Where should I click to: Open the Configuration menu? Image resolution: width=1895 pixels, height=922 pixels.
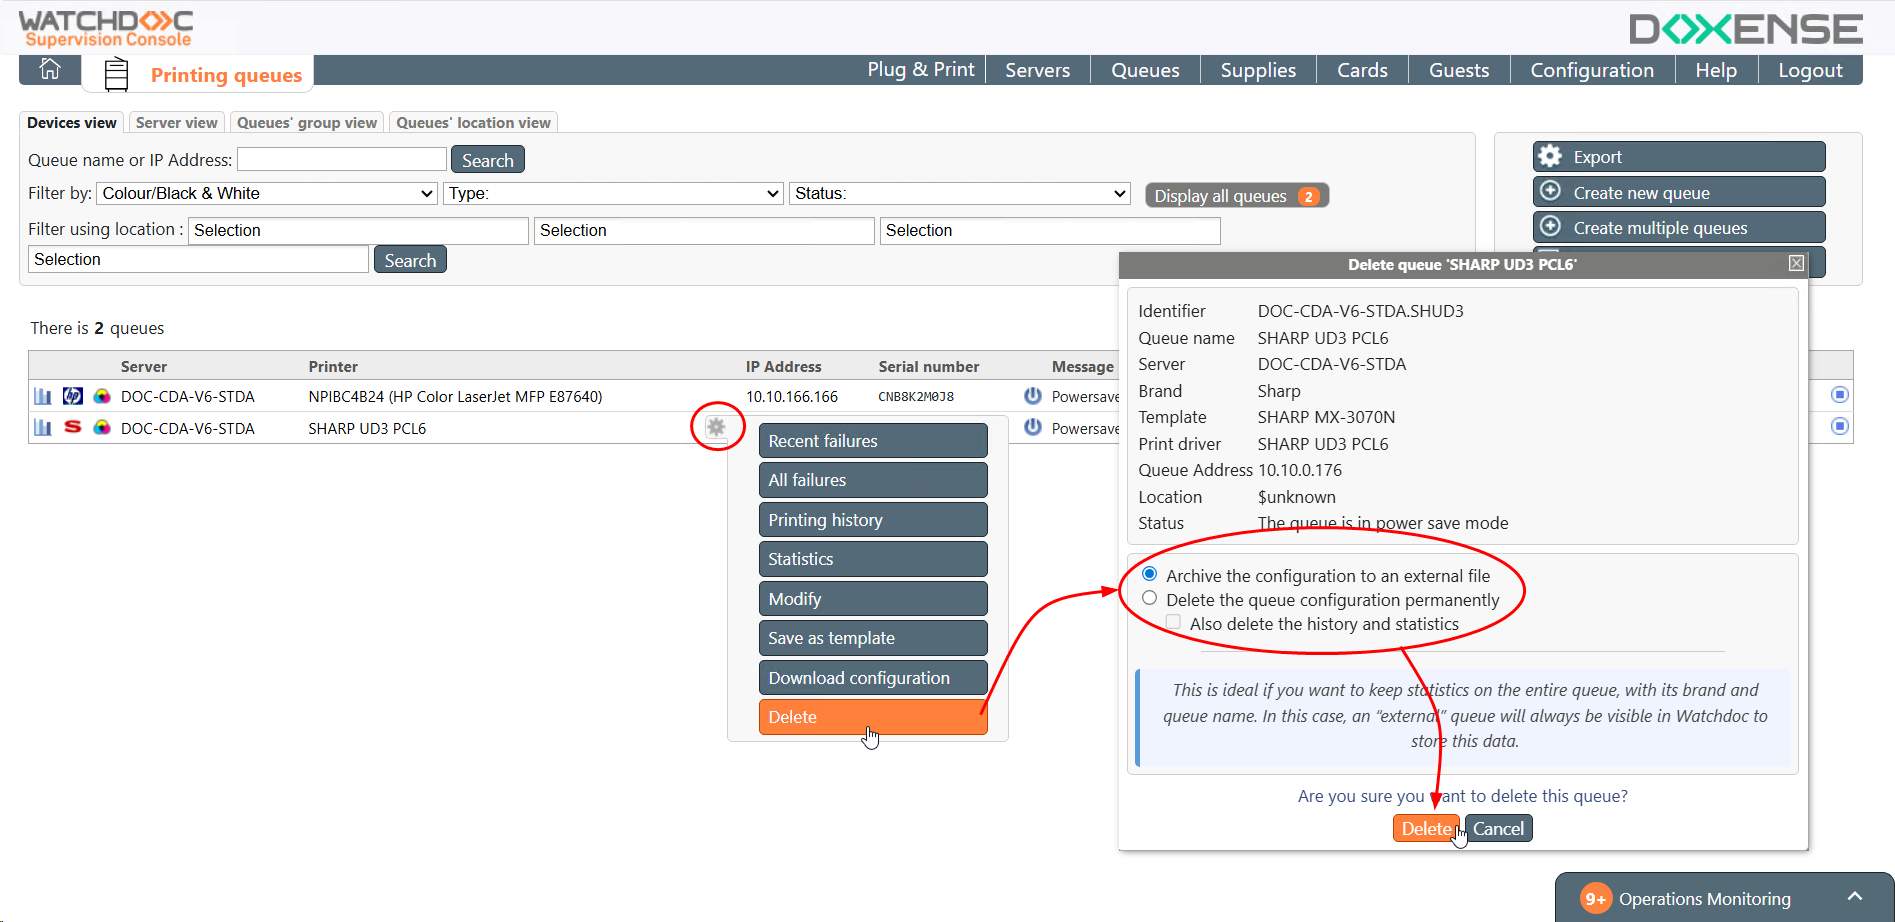1592,70
